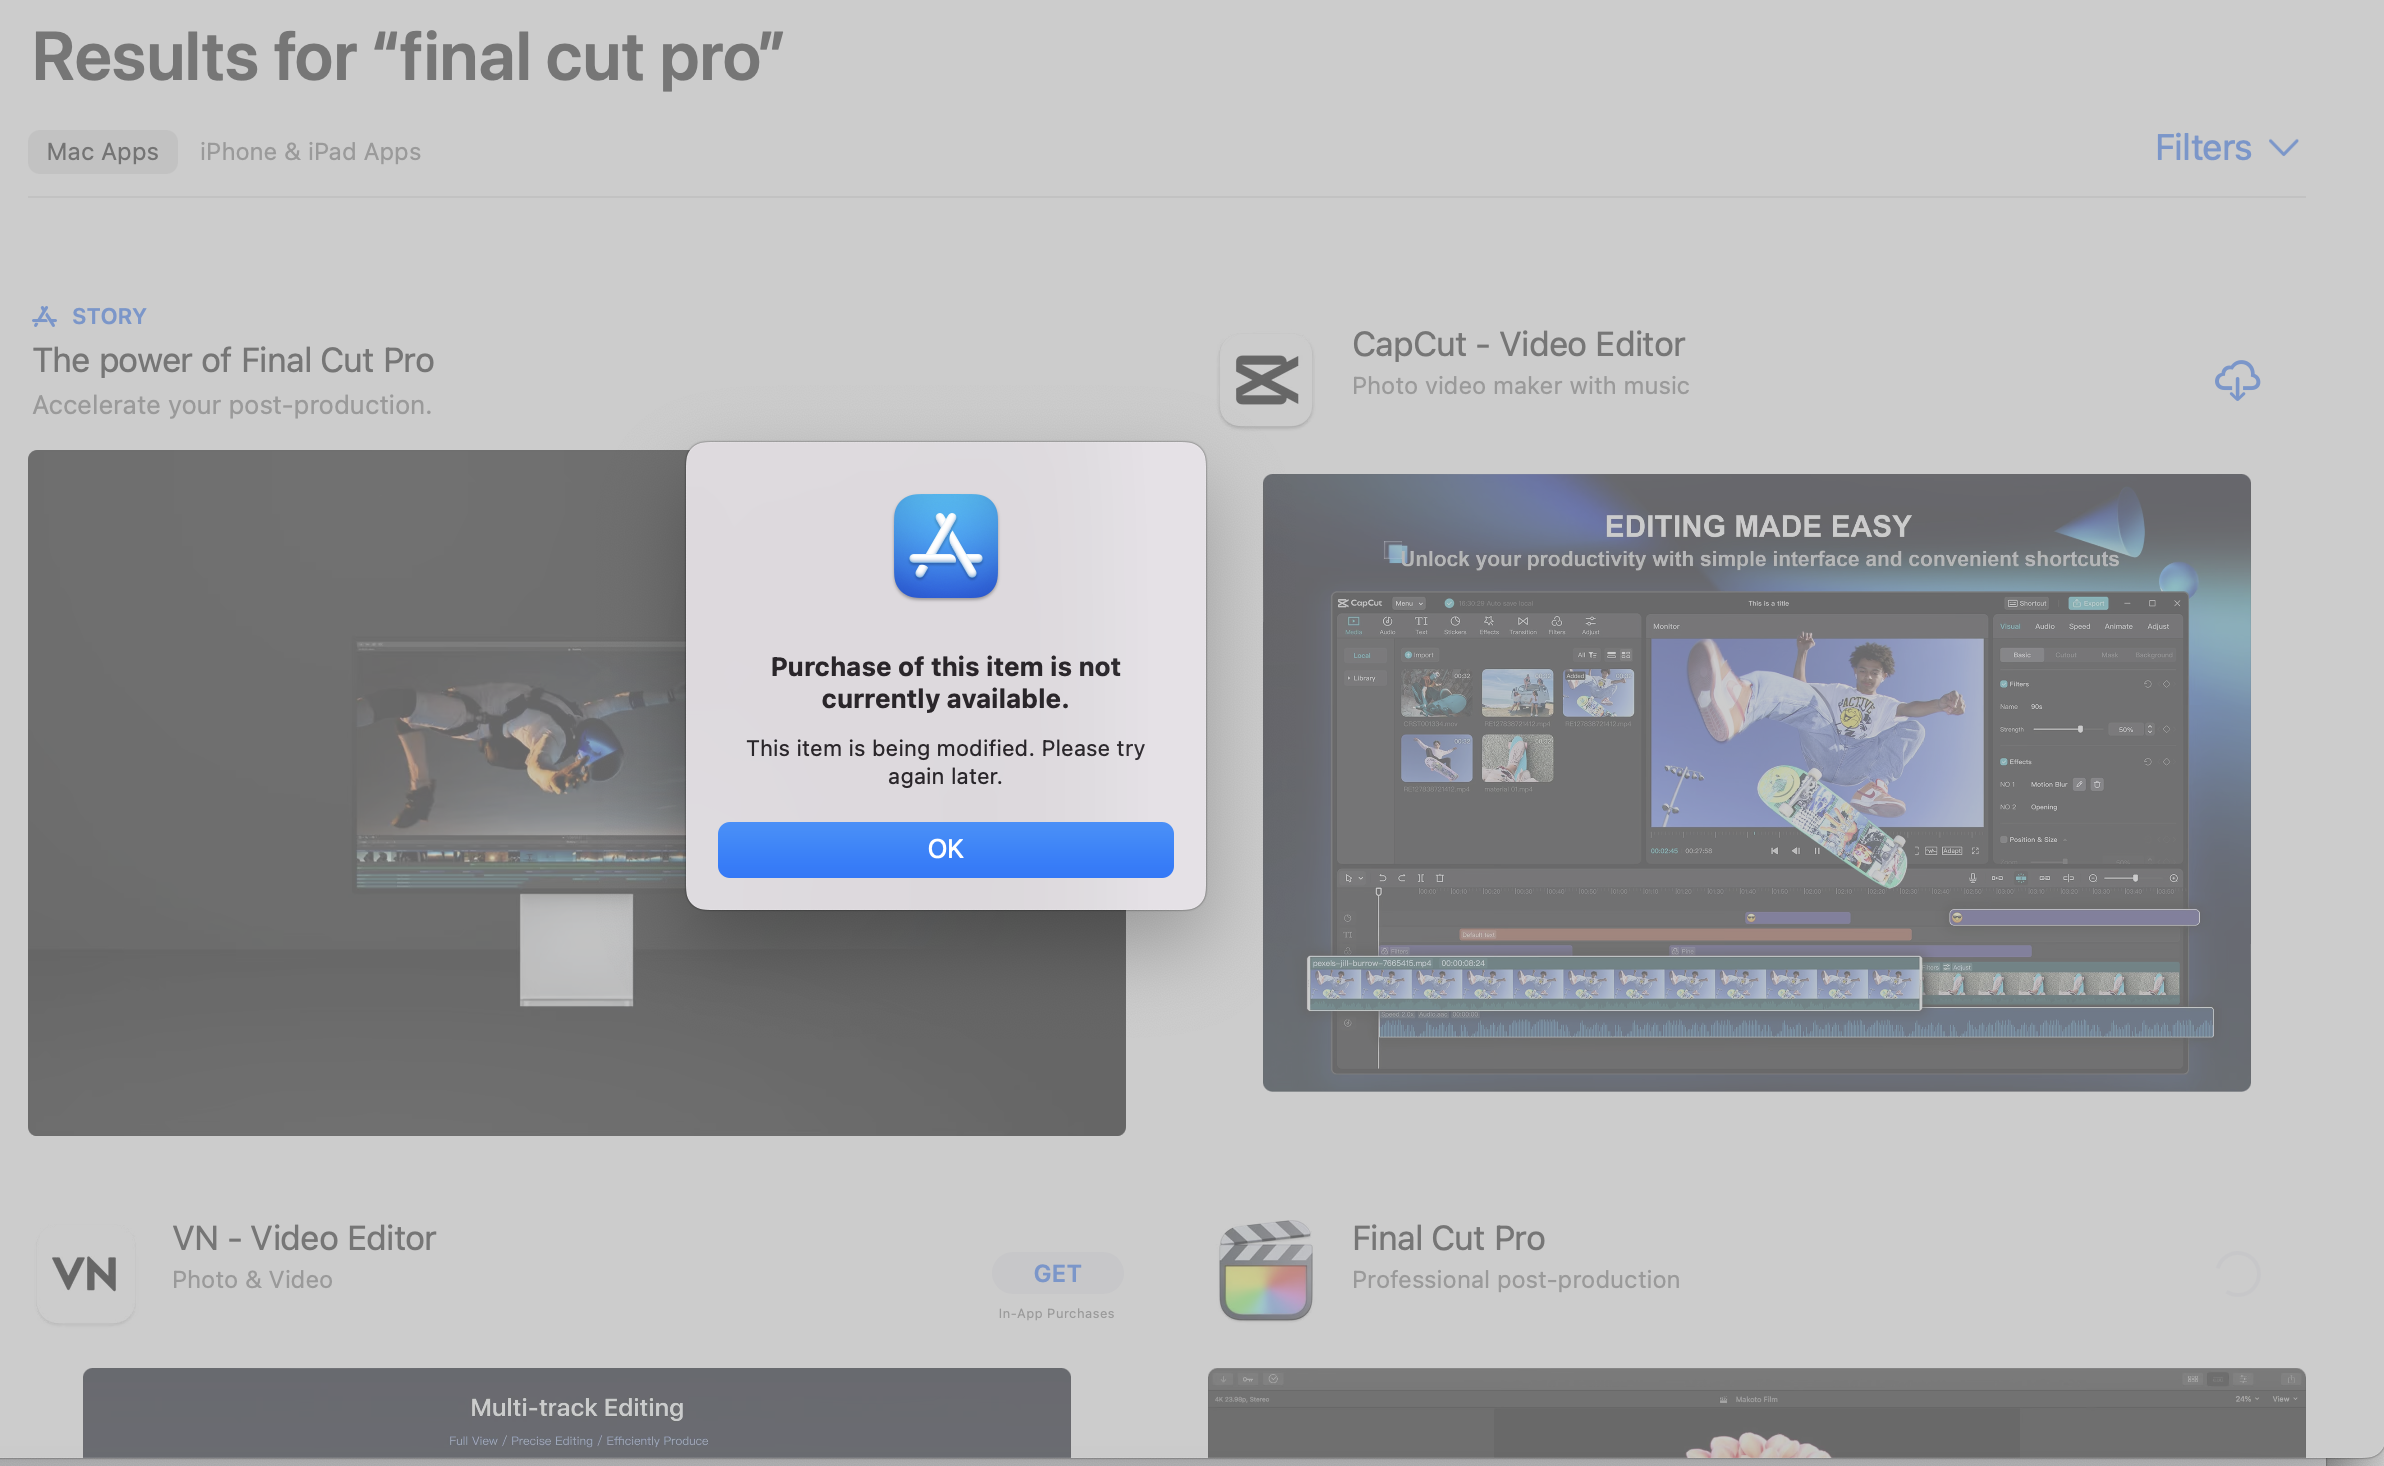Open the CapCut app icon
2384x1466 pixels.
pyautogui.click(x=1265, y=380)
